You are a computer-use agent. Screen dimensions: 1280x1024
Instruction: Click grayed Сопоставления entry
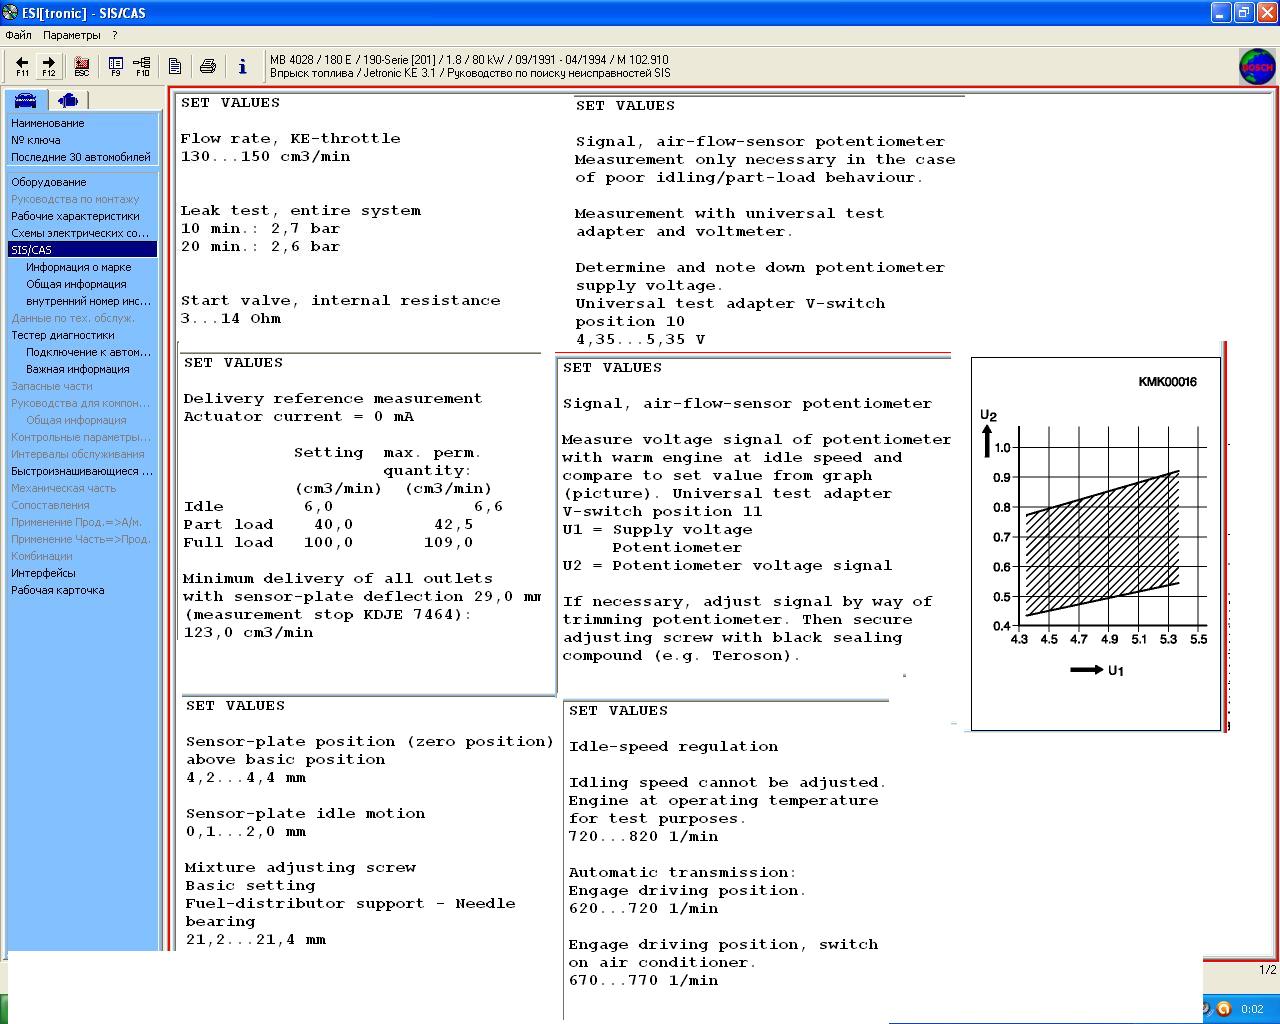(50, 505)
